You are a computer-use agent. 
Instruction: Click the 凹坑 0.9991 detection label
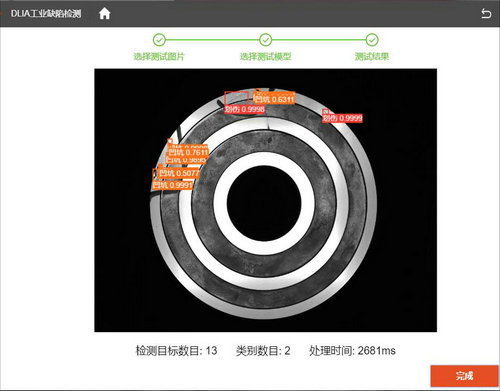click(173, 185)
